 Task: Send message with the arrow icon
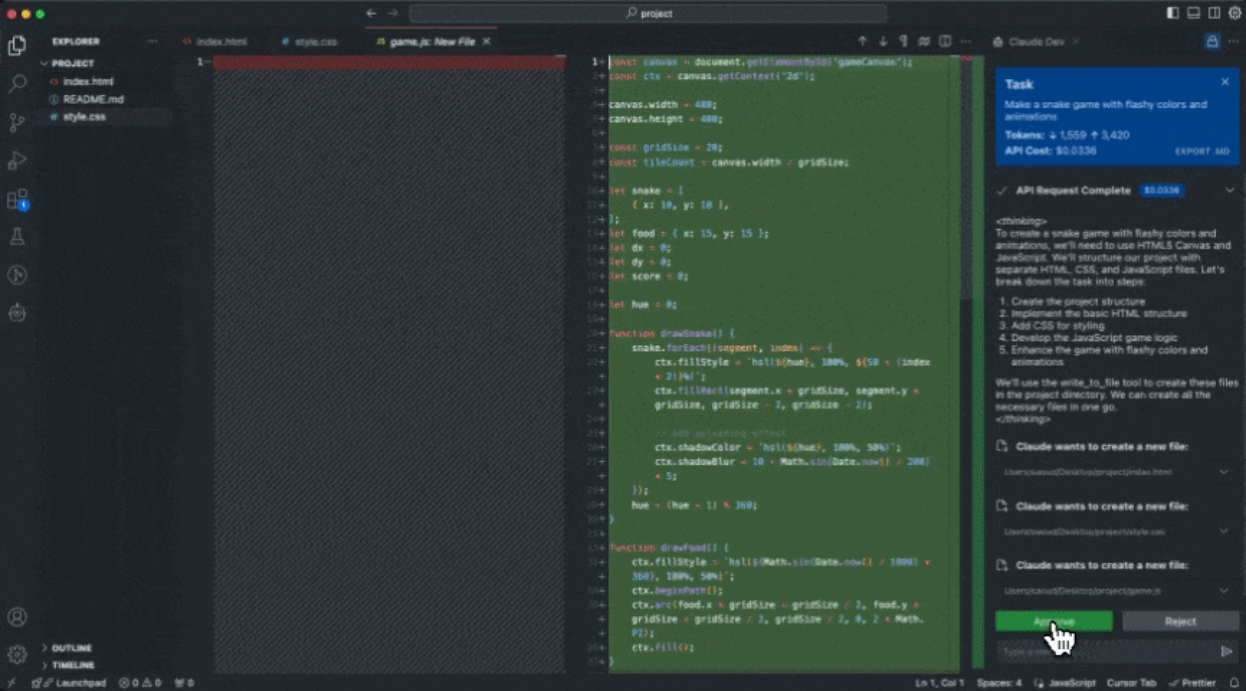[x=1227, y=651]
